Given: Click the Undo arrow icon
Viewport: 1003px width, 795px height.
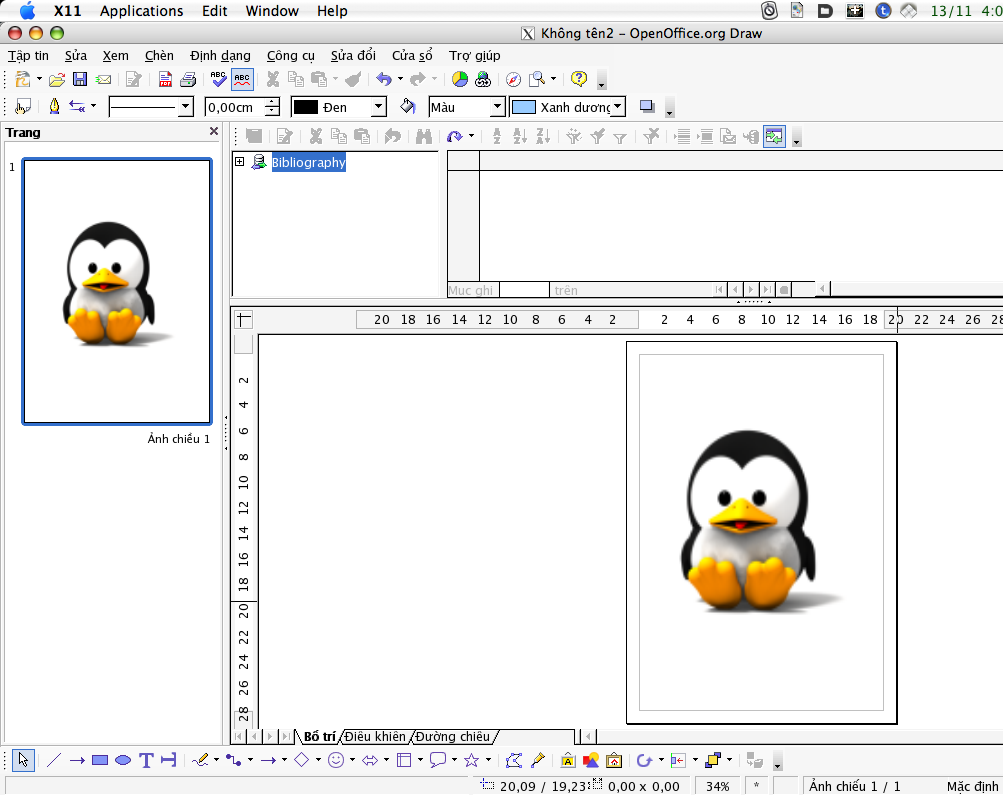Looking at the screenshot, I should coord(384,79).
